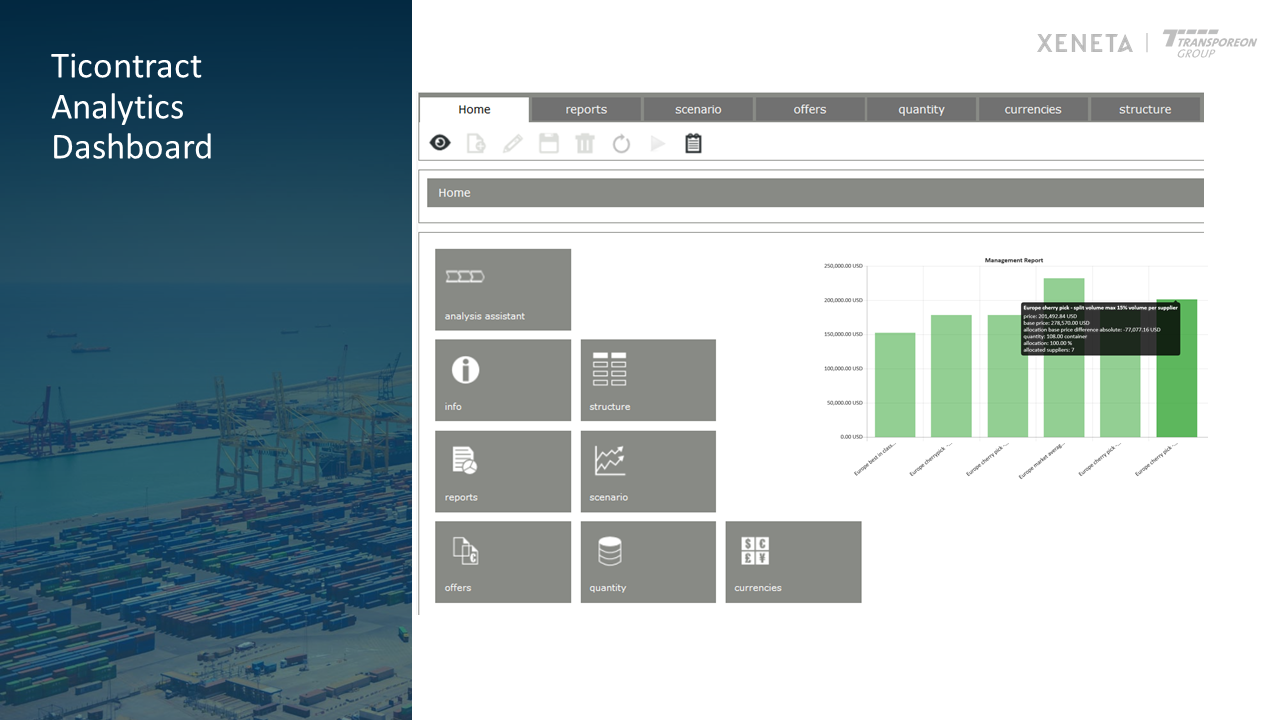Viewport: 1280px width, 720px height.
Task: Switch to the scenario tab
Action: coord(698,109)
